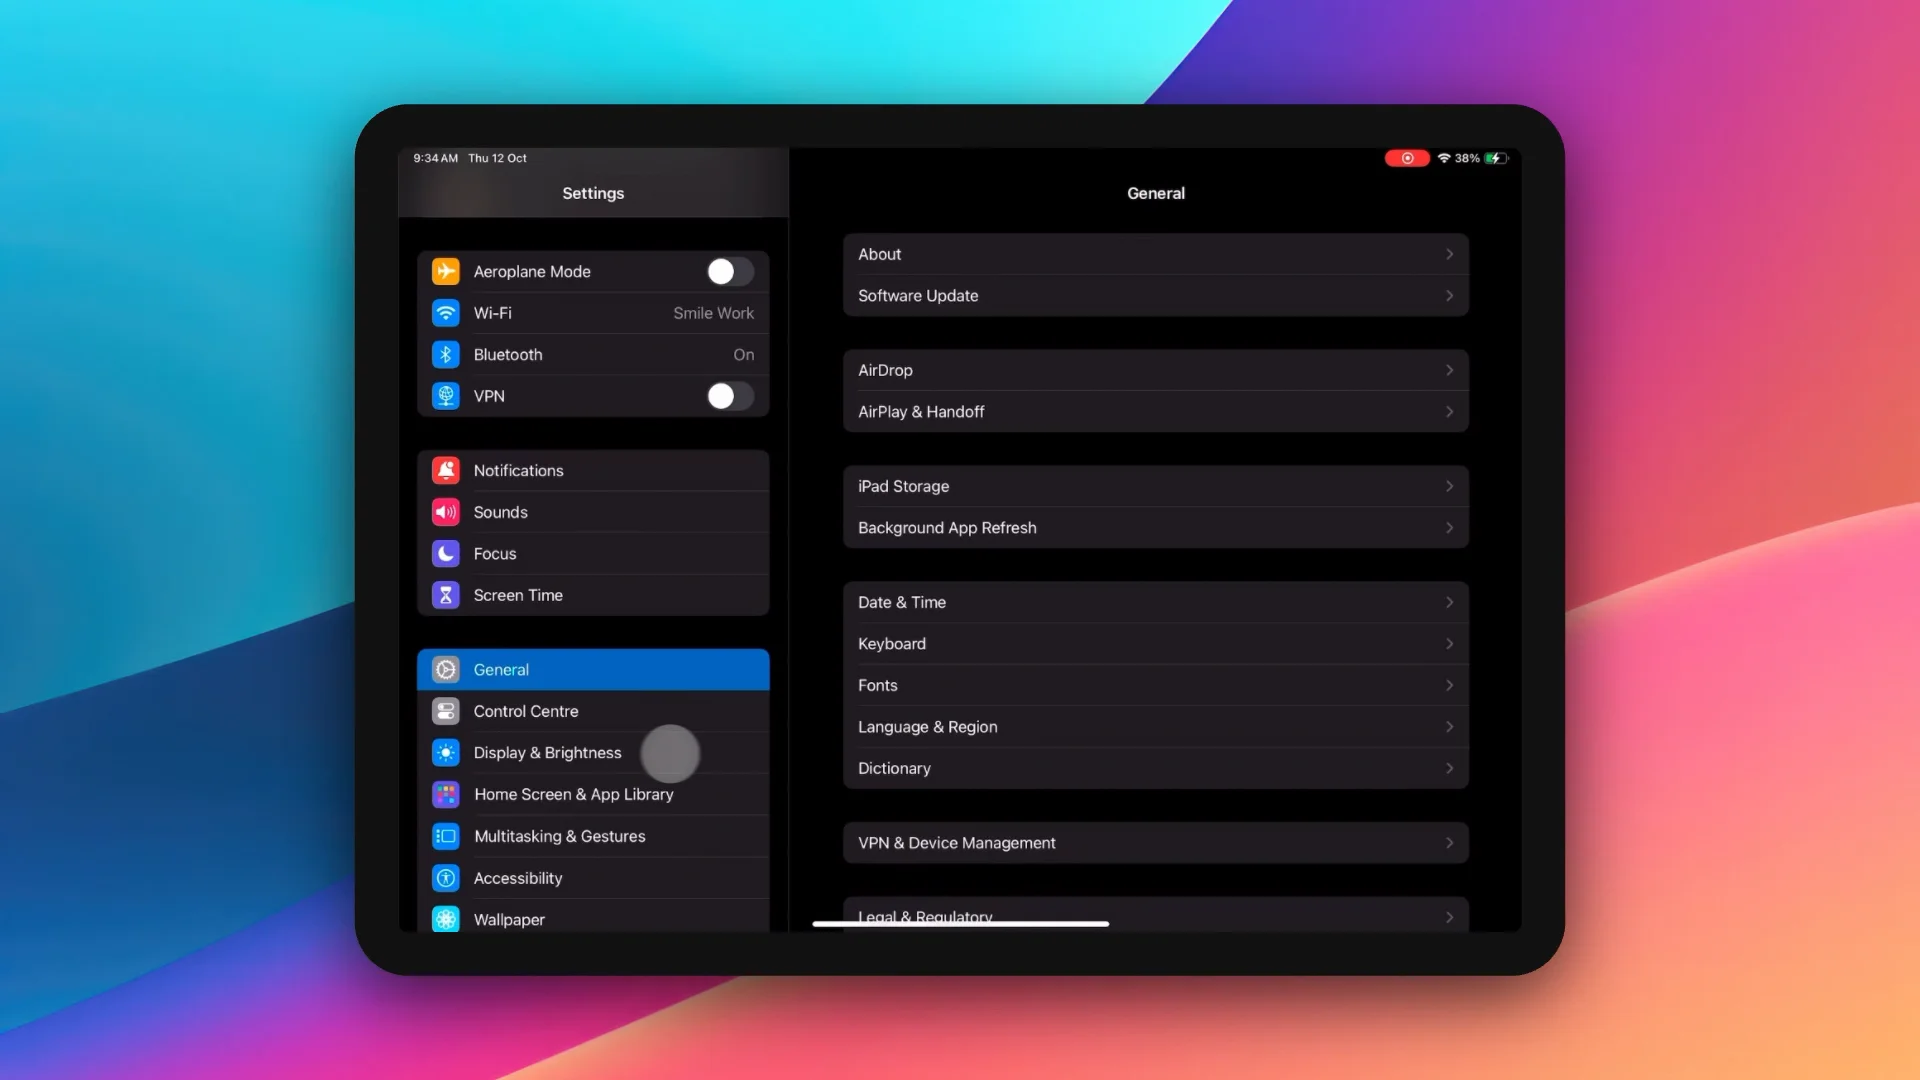Tap the Screen Time icon

pyautogui.click(x=446, y=595)
